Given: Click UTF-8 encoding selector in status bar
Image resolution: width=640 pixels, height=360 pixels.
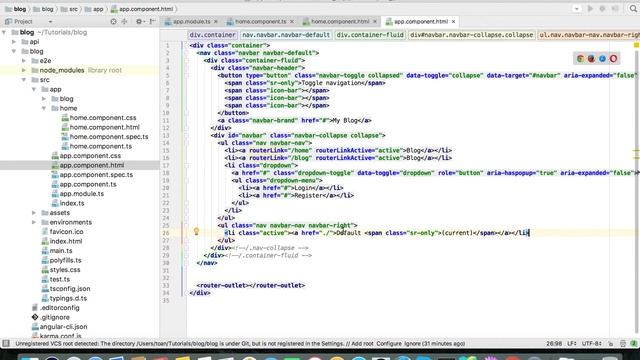Looking at the screenshot, I should tap(590, 344).
